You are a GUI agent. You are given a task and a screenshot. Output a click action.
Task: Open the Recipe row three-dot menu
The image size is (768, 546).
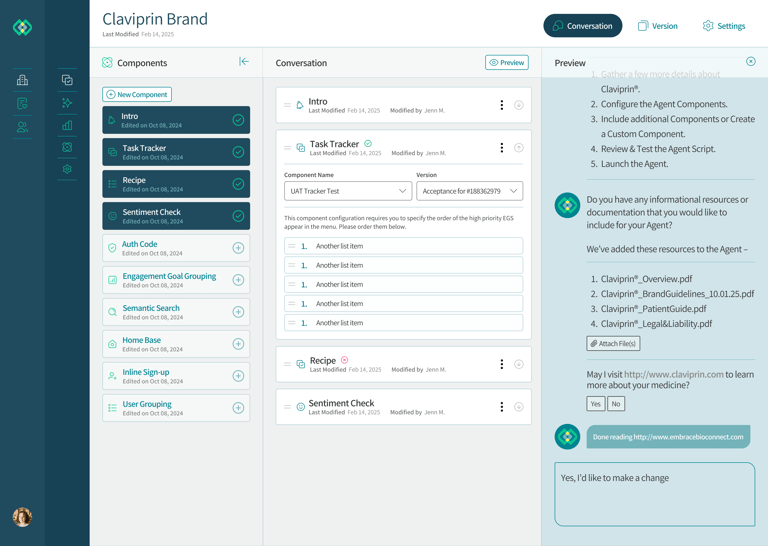(502, 364)
